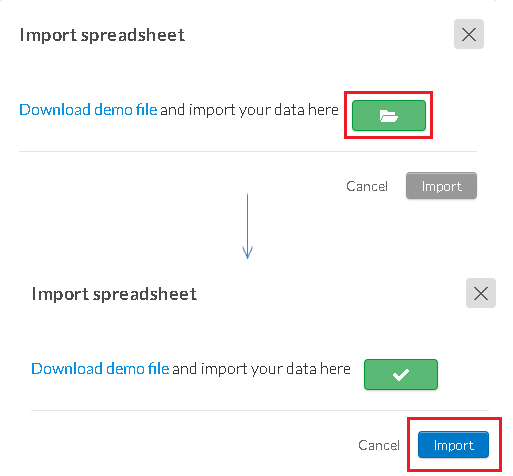Click the arrowhead tip of the blue arrow
513x476 pixels.
tap(247, 257)
